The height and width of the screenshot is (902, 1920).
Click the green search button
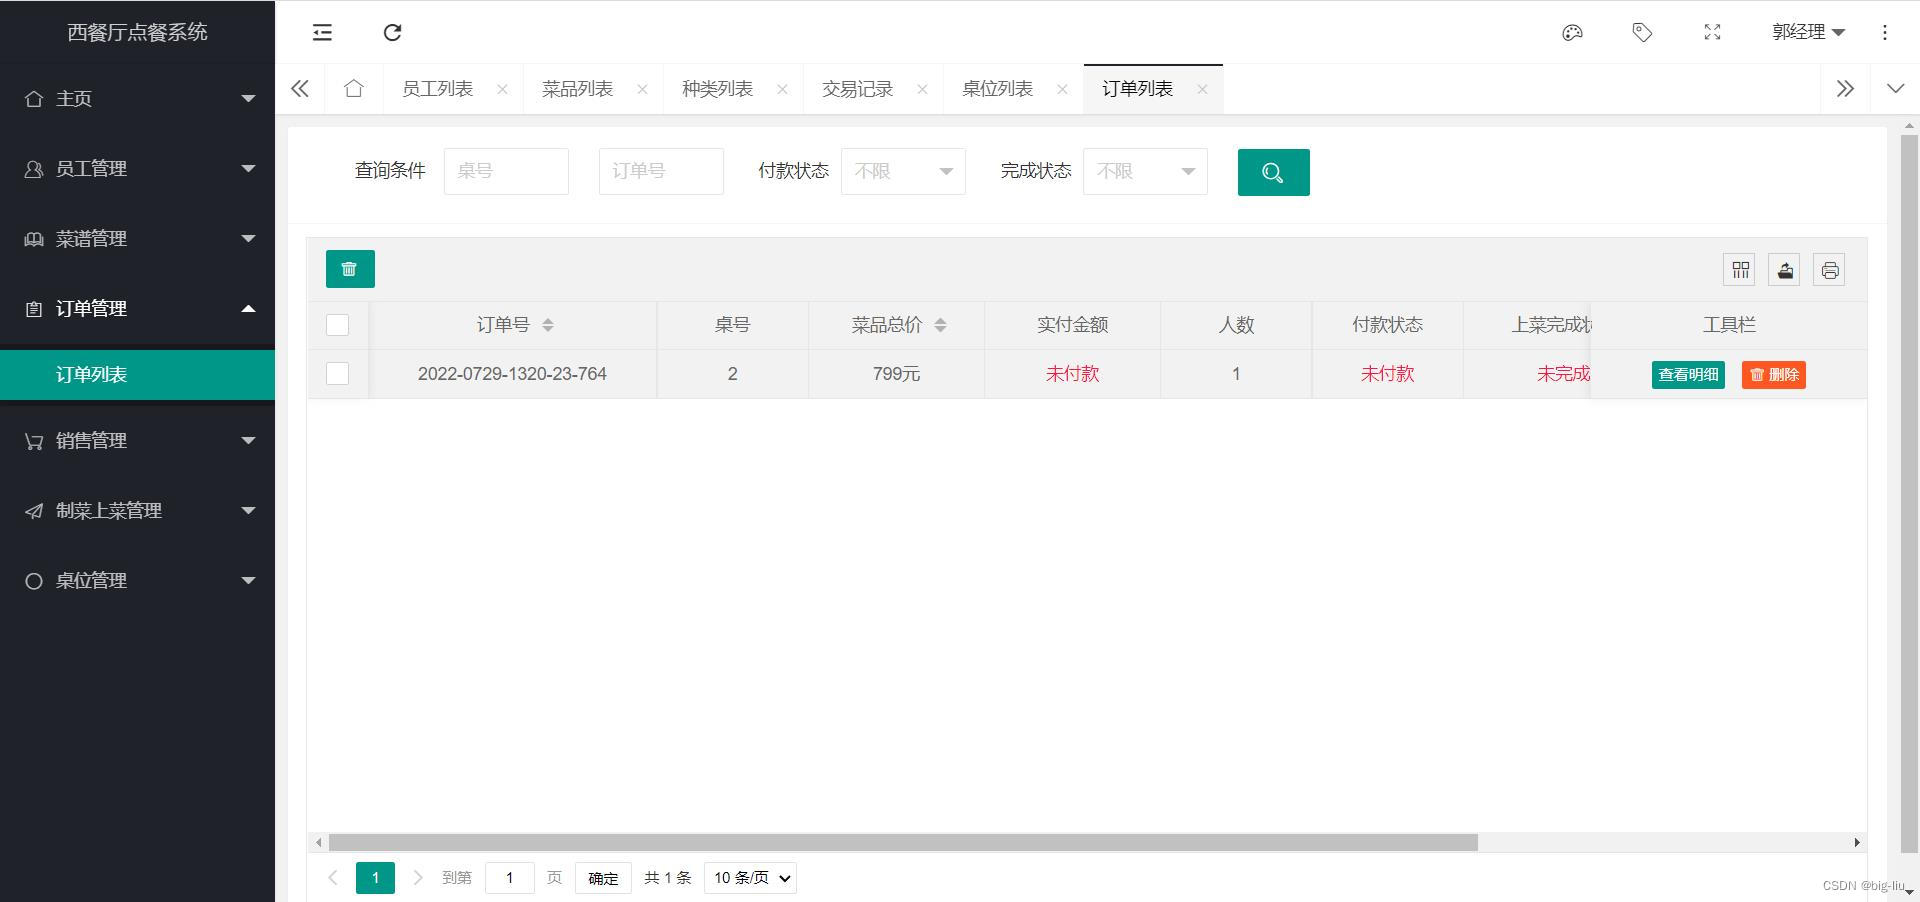click(x=1273, y=172)
